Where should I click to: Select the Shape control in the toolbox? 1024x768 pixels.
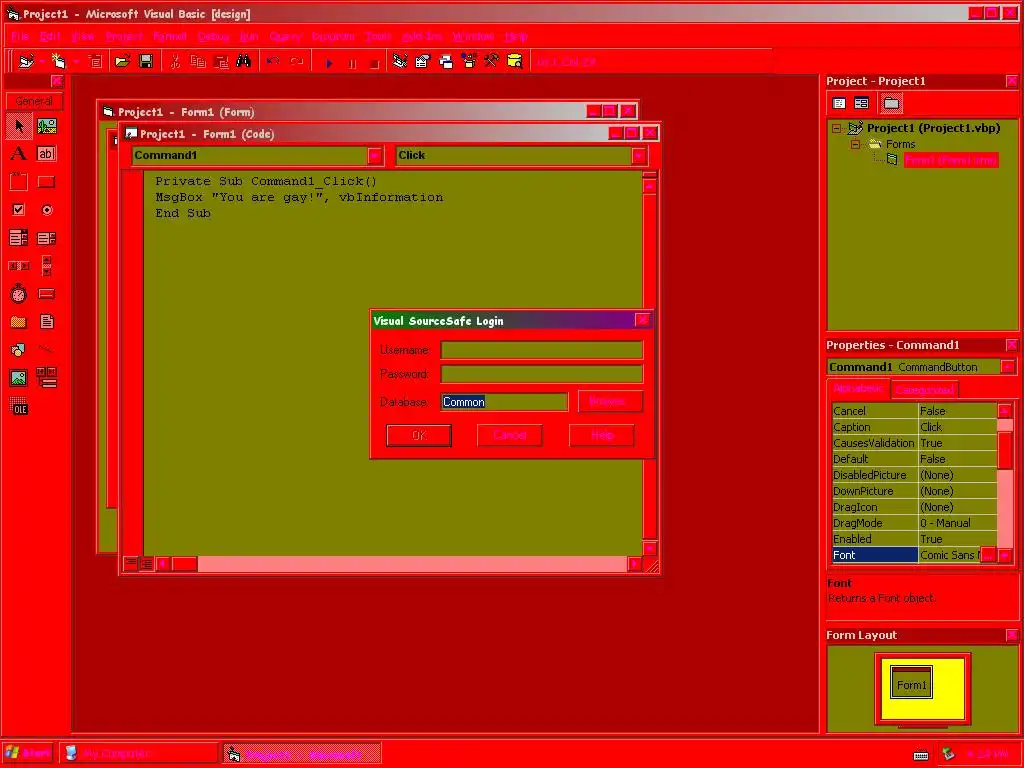click(19, 349)
